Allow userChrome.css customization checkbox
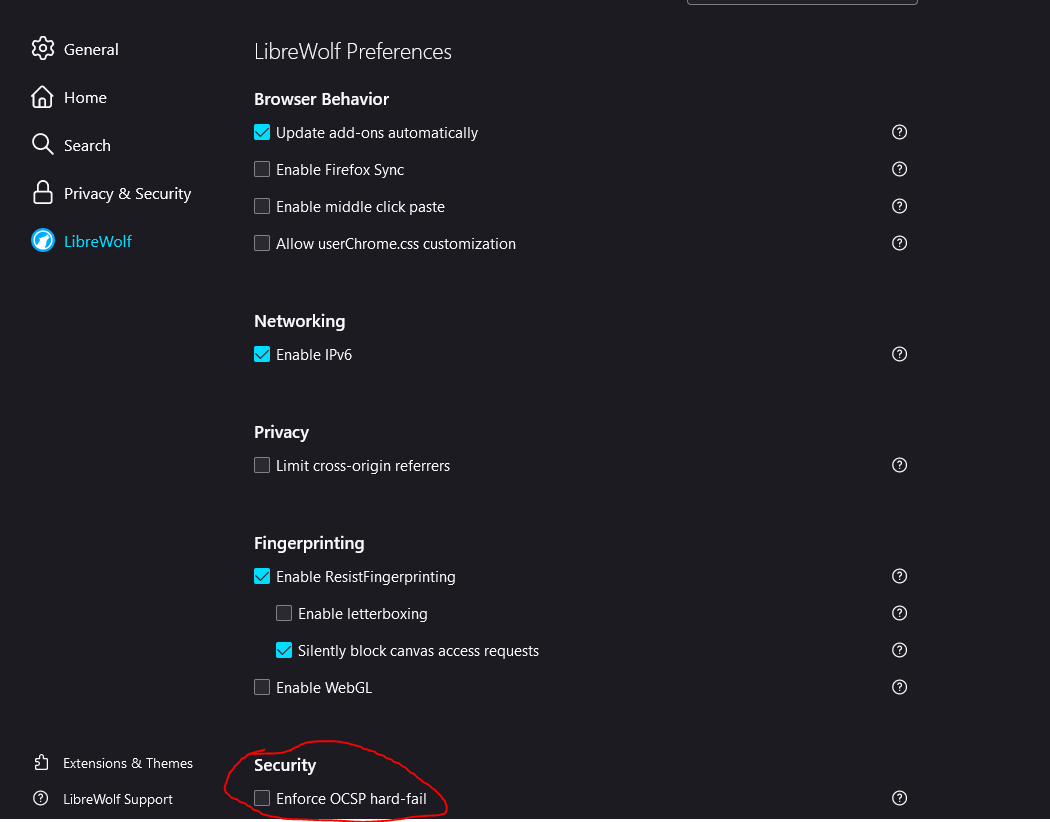Viewport: 1050px width, 822px height. 262,242
